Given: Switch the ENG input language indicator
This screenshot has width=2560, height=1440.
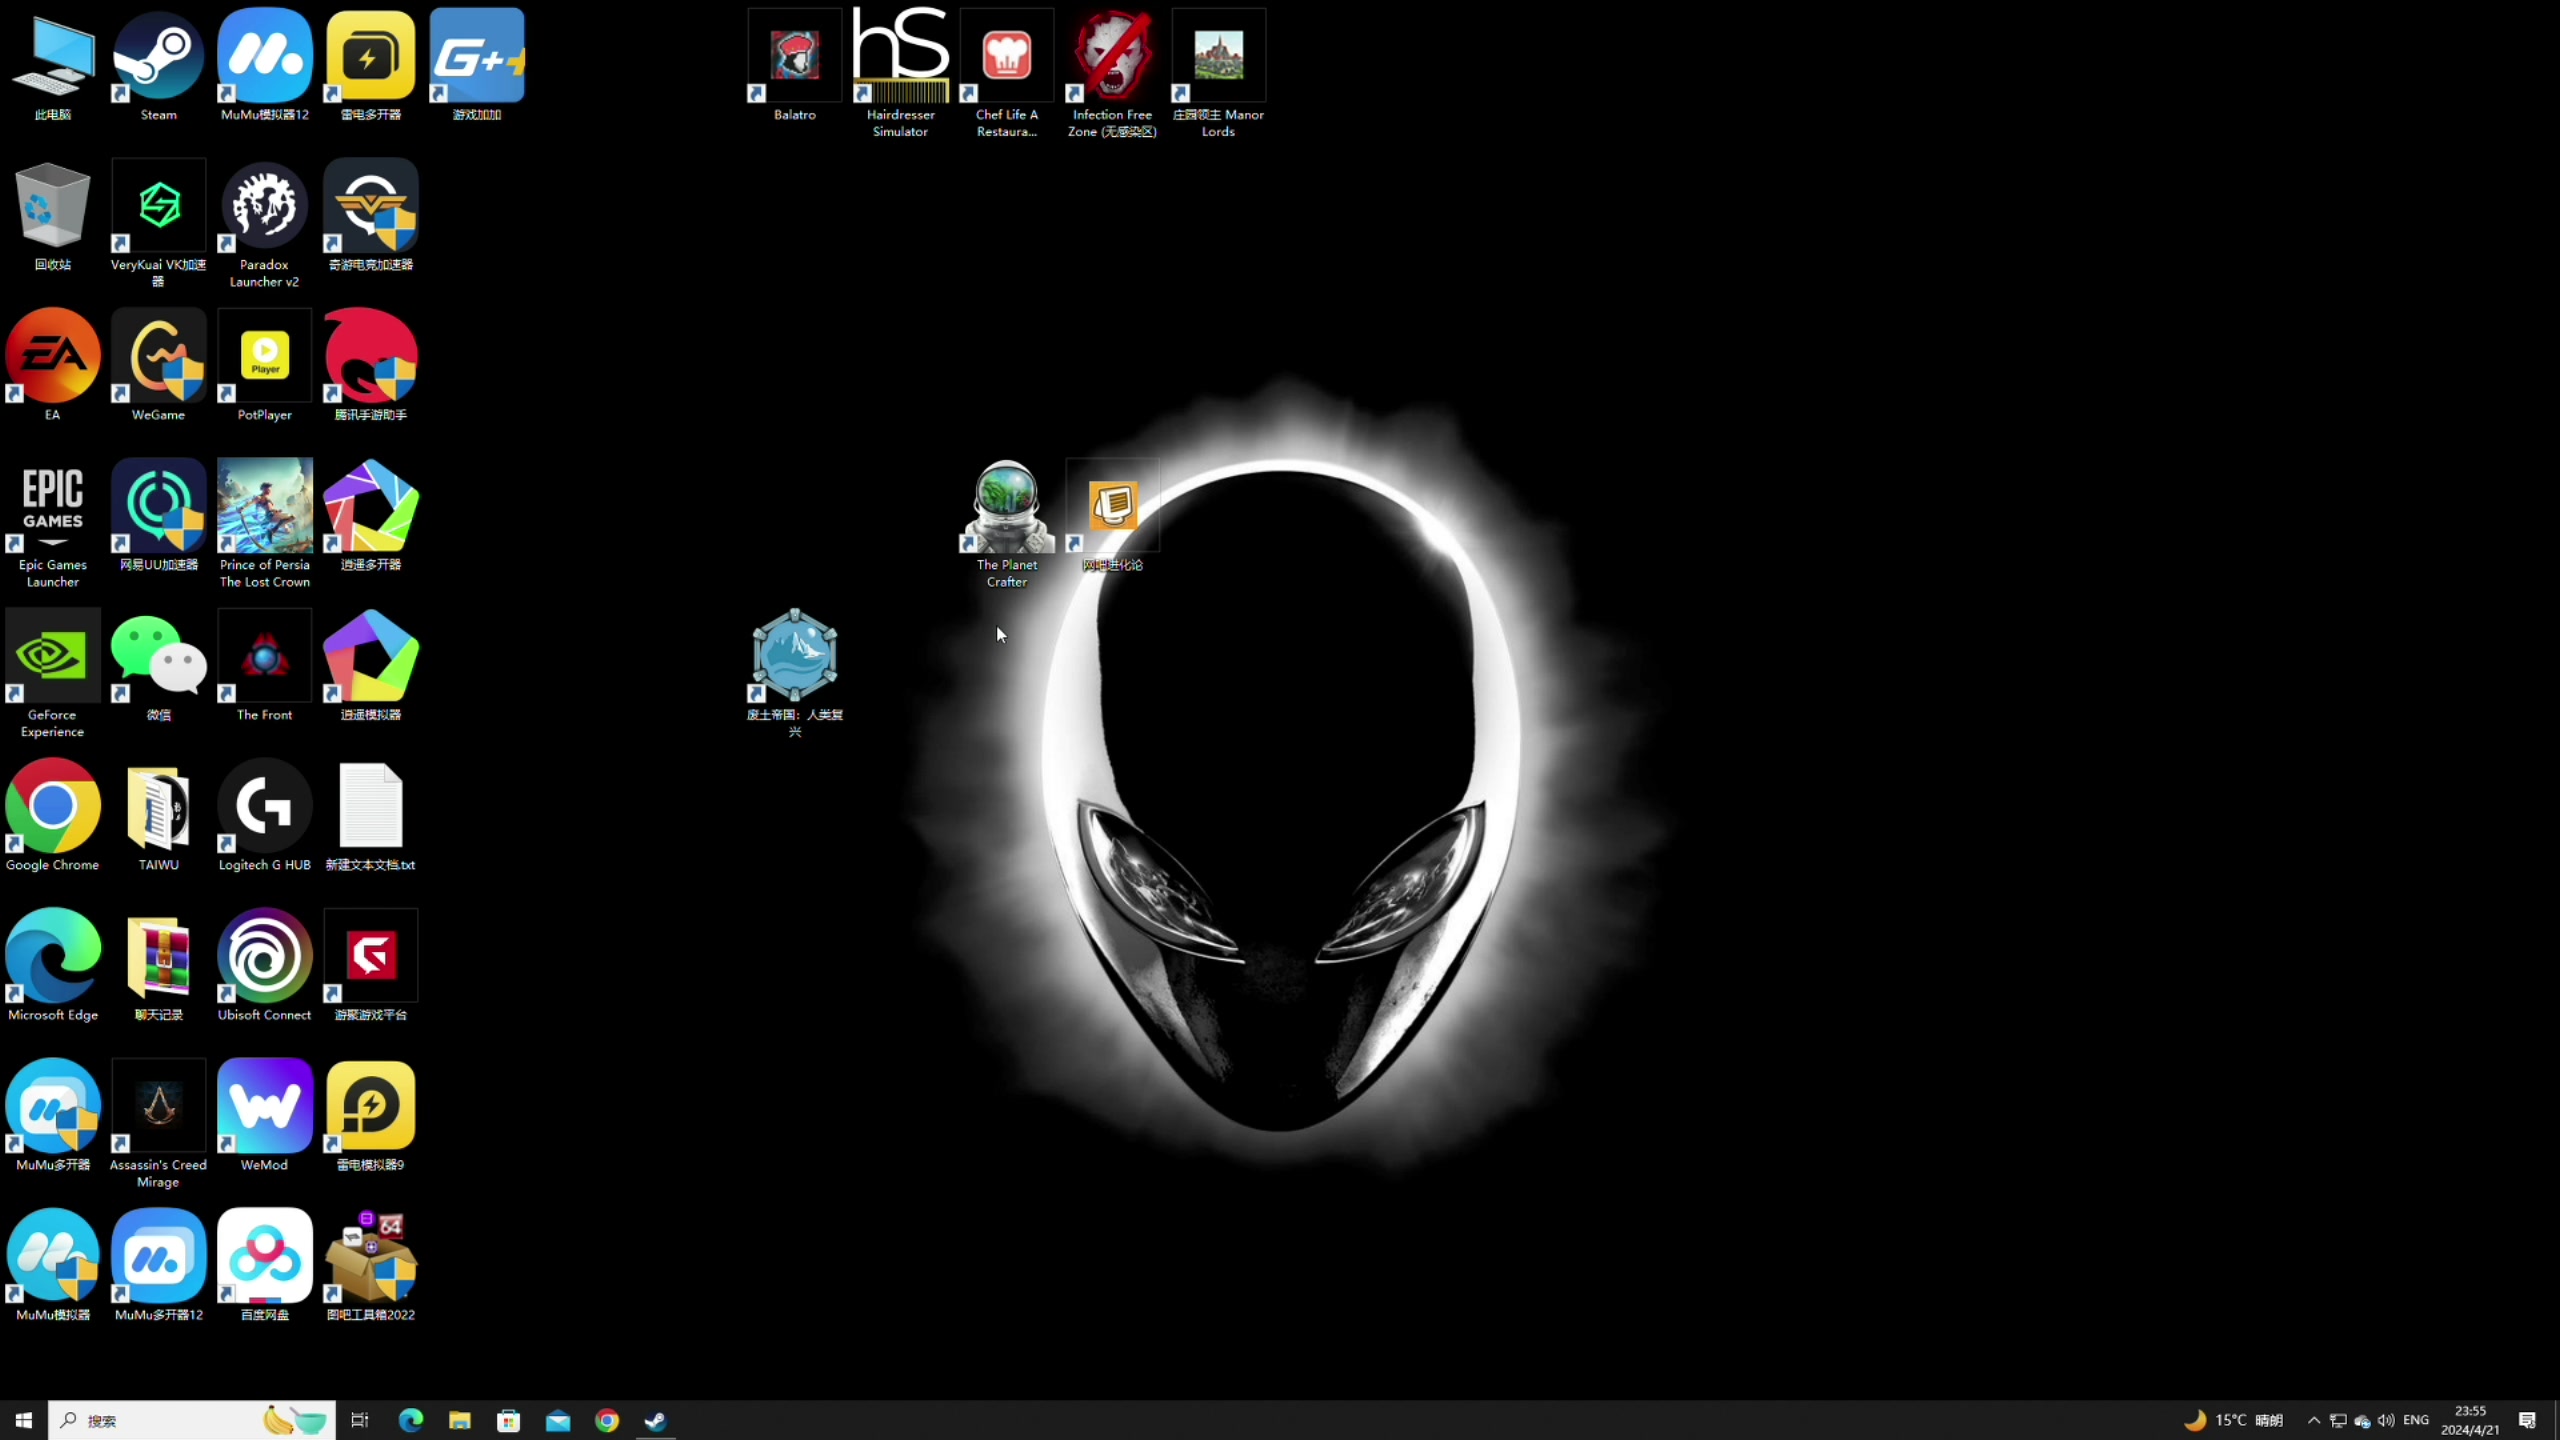Looking at the screenshot, I should click(2416, 1420).
